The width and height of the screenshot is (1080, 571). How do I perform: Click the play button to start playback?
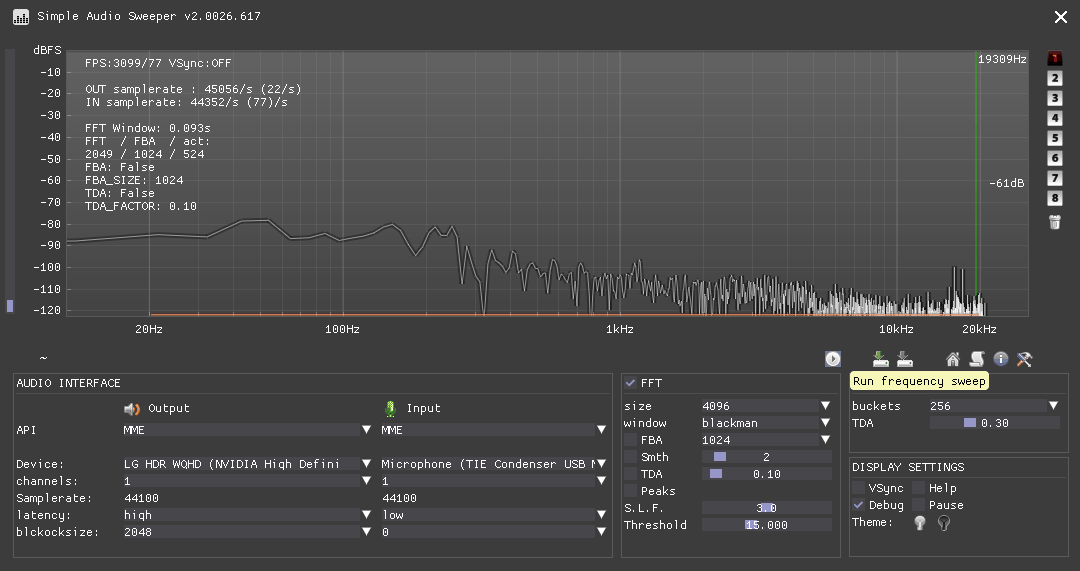pyautogui.click(x=833, y=359)
